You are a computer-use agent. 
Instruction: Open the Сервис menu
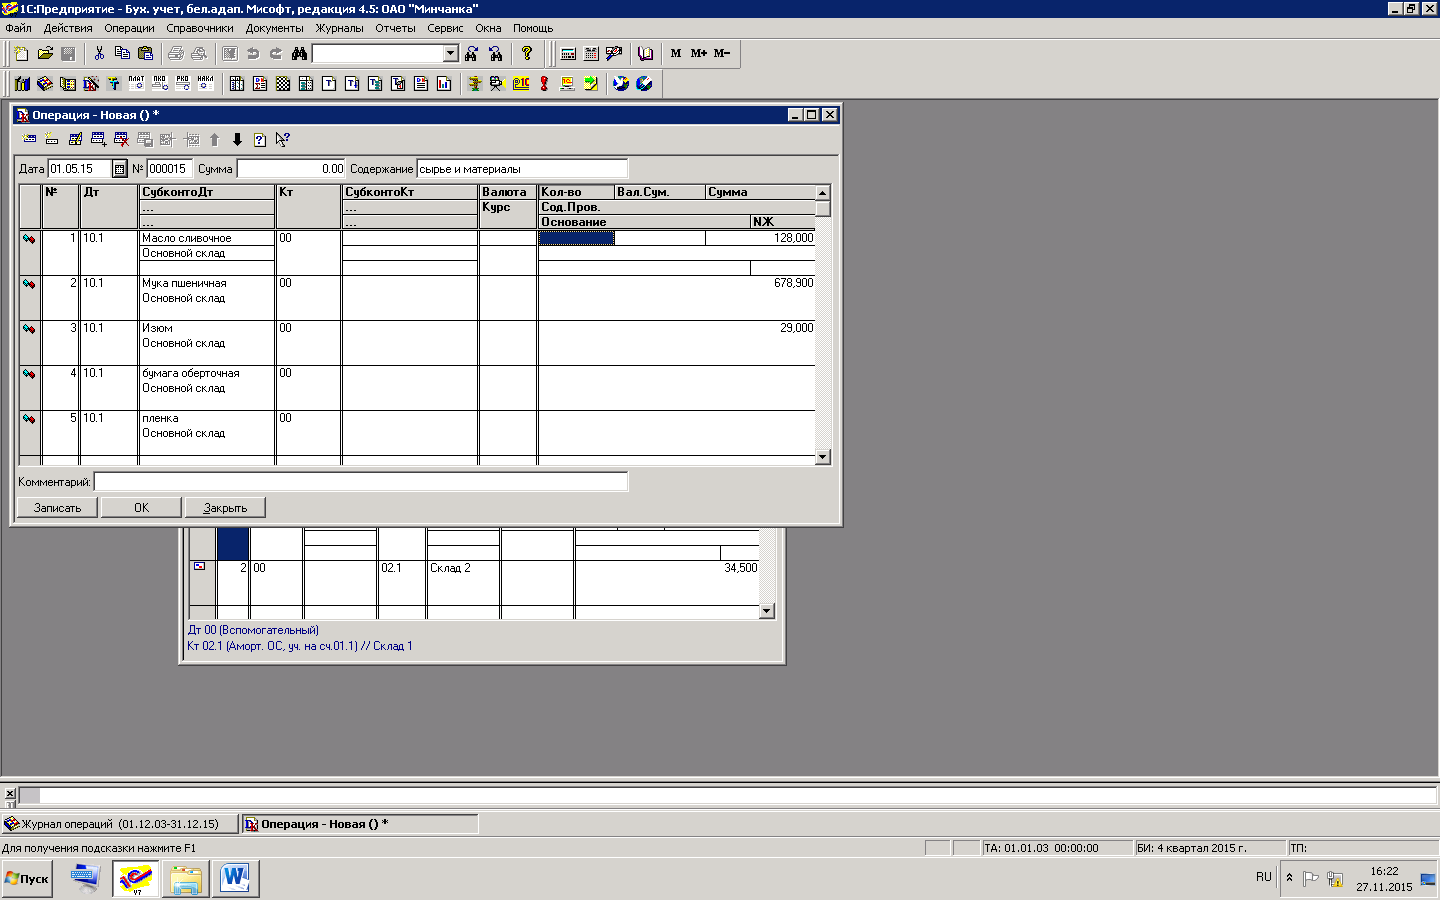coord(445,28)
